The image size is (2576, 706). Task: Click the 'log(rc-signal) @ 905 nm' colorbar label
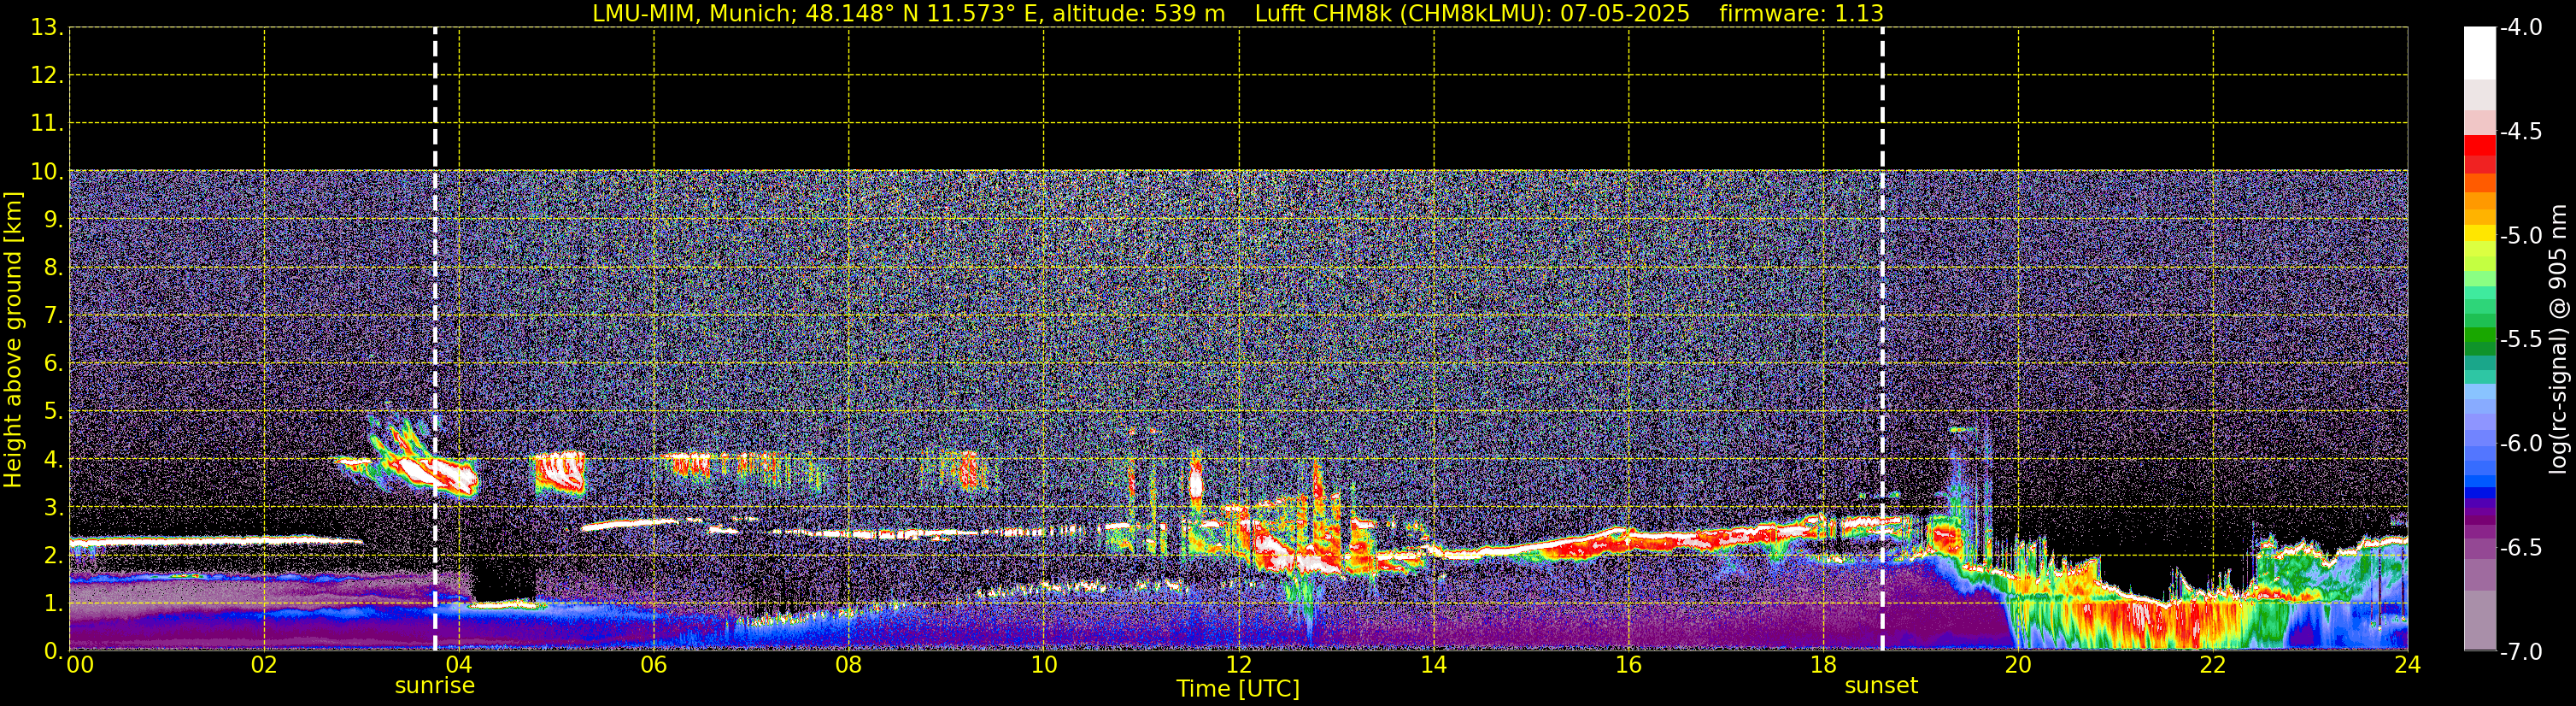tap(2558, 339)
